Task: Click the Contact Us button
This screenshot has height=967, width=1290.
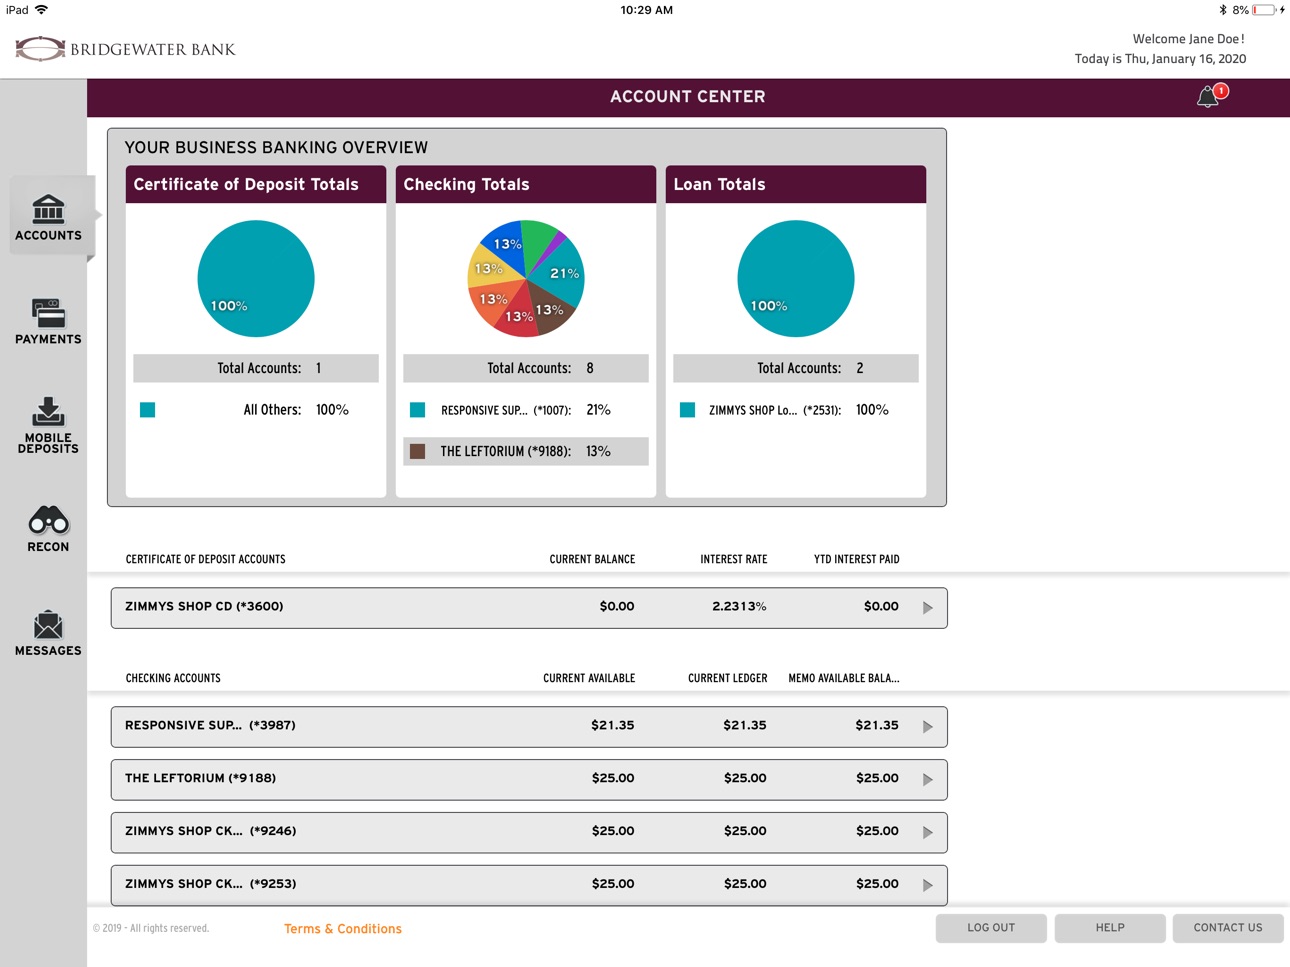Action: click(x=1228, y=928)
